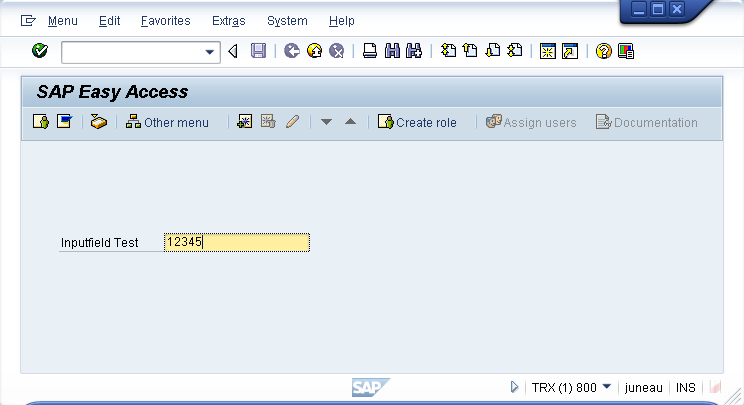
Task: Click the Save diskette icon
Action: [258, 51]
